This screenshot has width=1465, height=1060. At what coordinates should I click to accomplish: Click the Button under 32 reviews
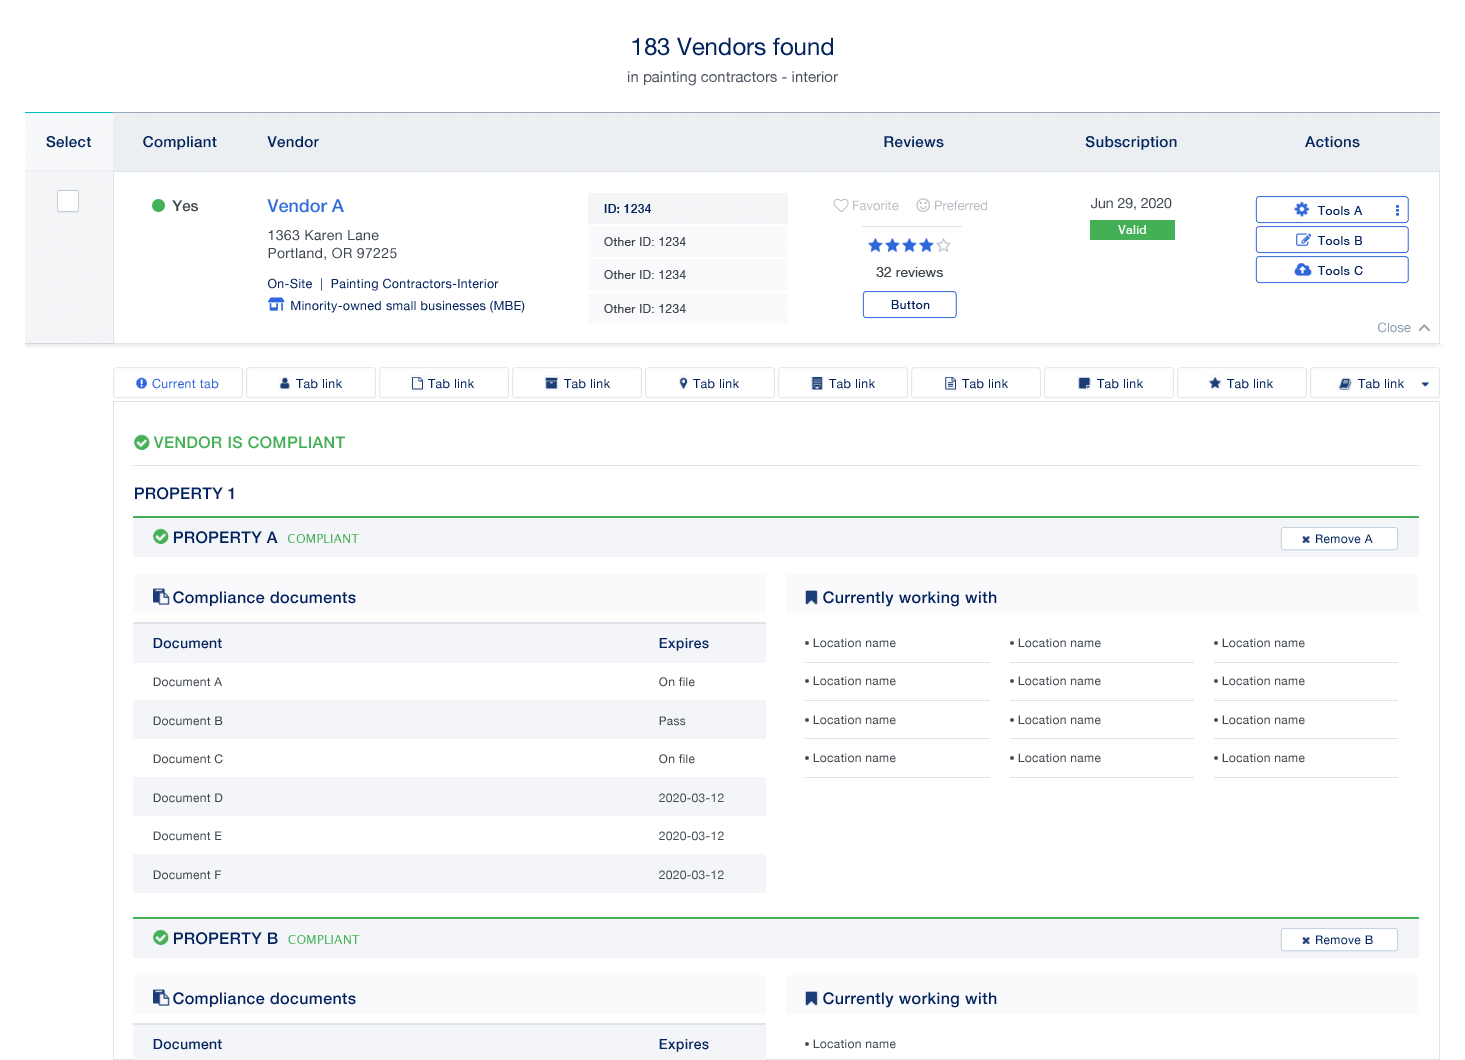pyautogui.click(x=909, y=305)
